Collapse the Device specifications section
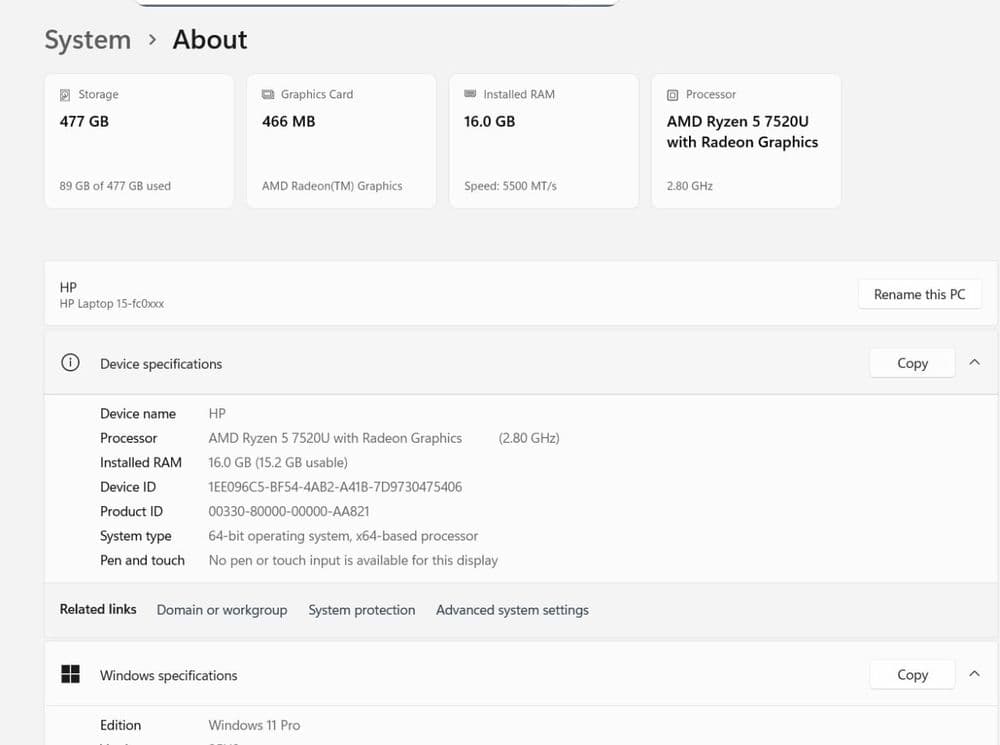 click(974, 362)
